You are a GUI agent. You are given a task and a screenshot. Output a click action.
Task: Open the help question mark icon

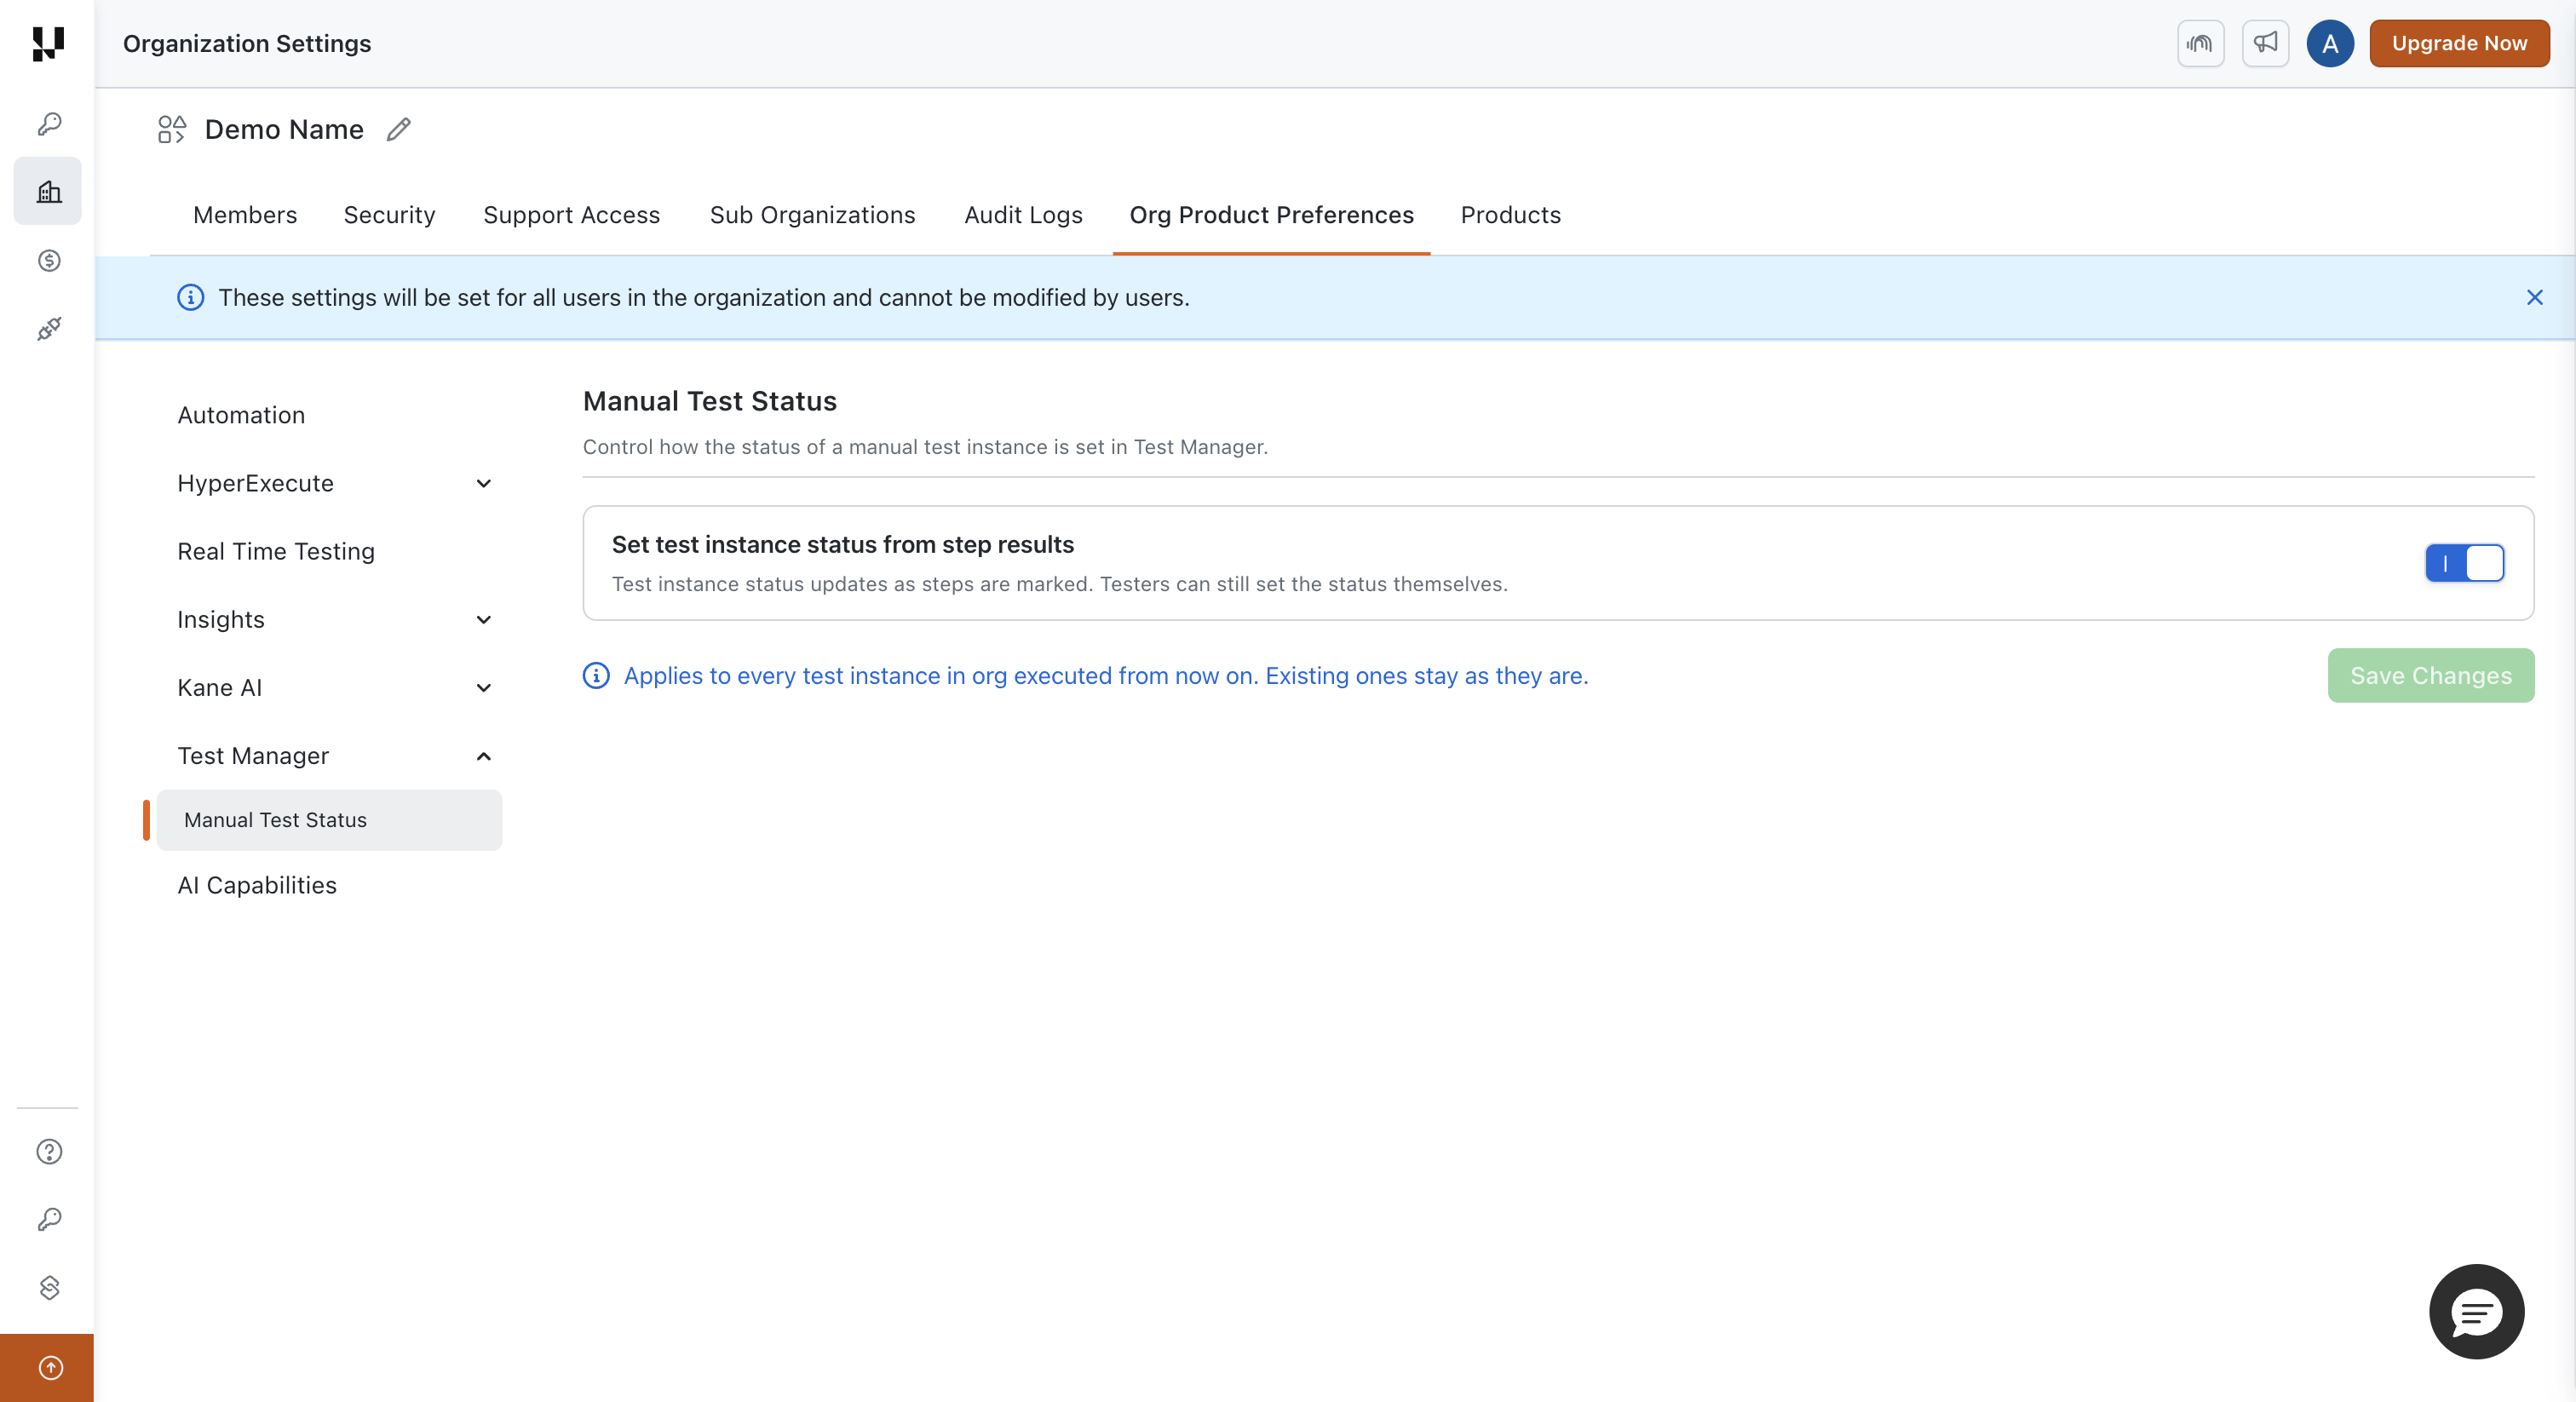(x=49, y=1152)
